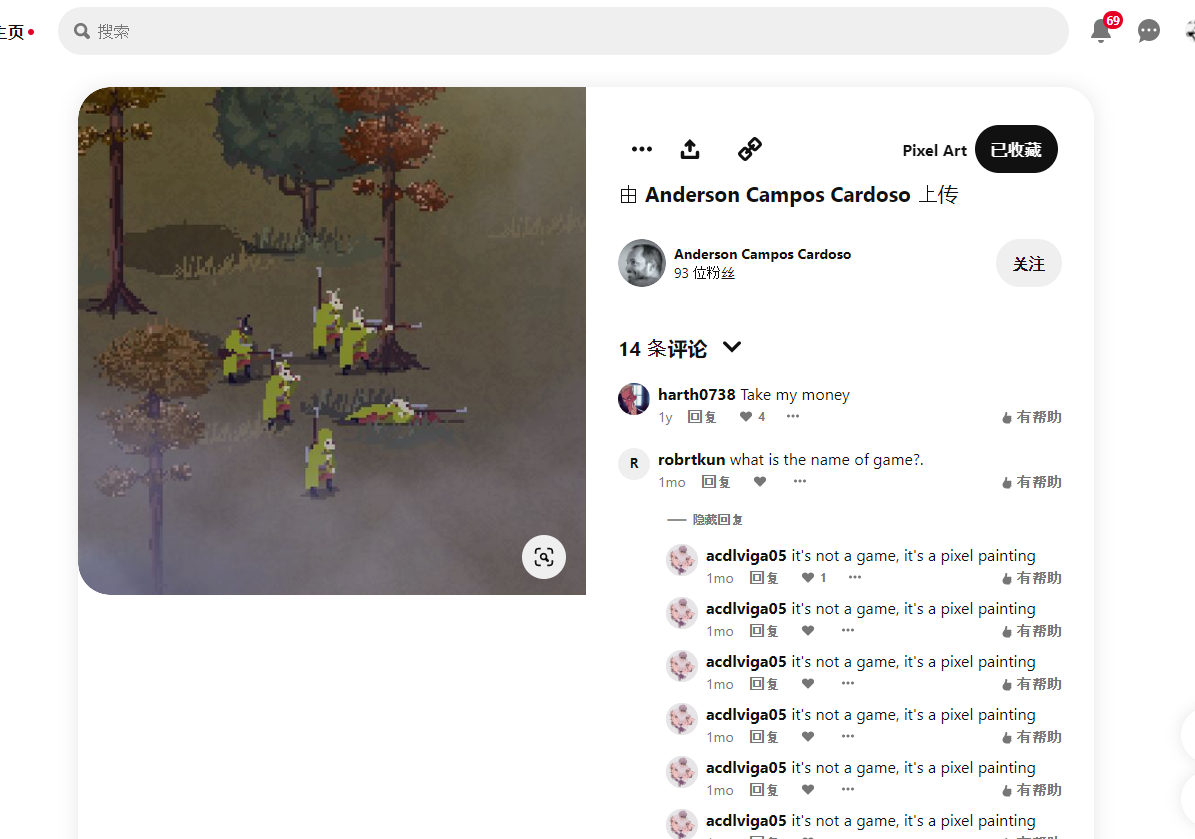Click the 搜索 search input field

(563, 31)
